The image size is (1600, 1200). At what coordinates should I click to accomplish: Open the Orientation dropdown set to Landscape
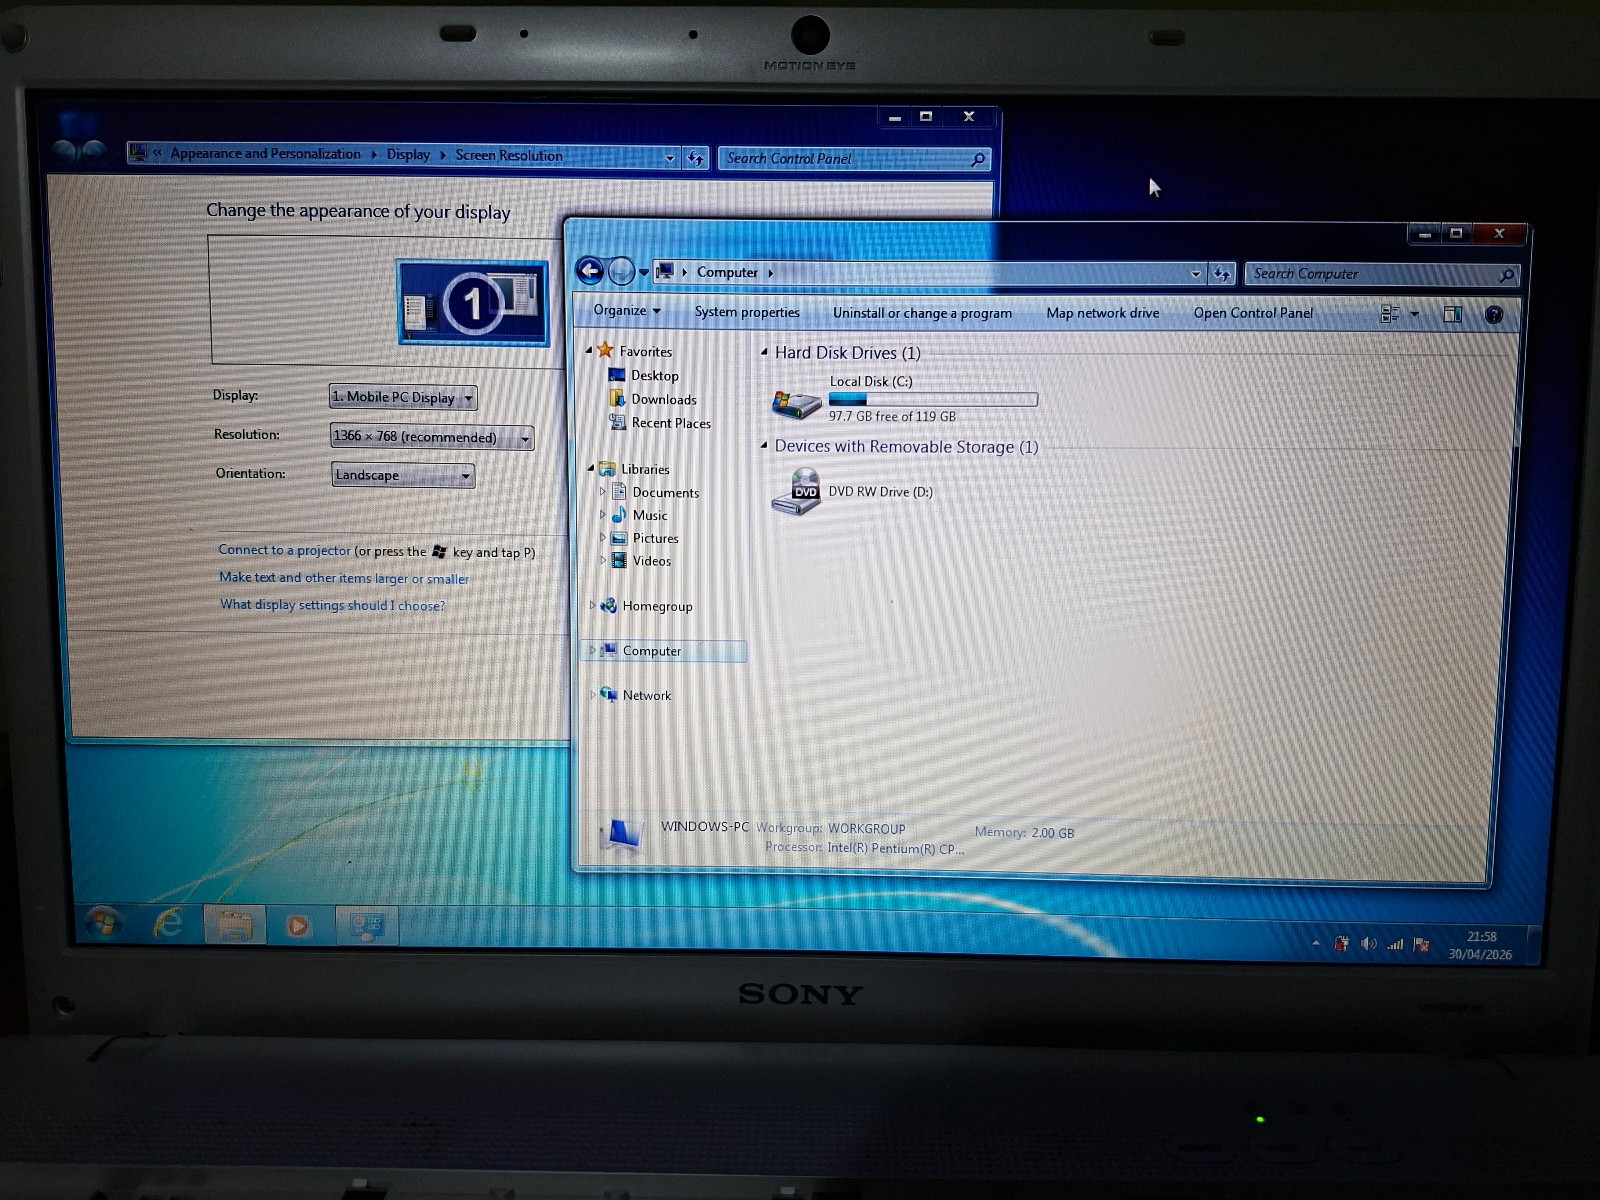(403, 475)
